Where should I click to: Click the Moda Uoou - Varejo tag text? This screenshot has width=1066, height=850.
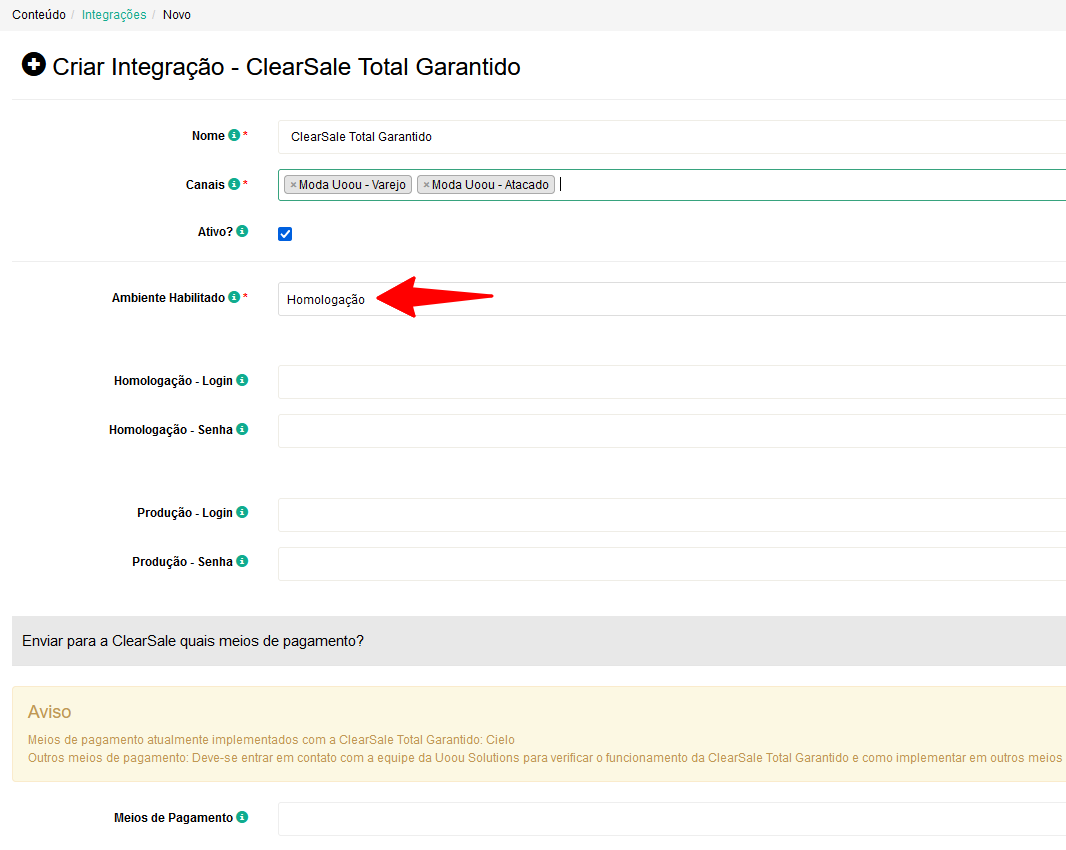pos(352,185)
